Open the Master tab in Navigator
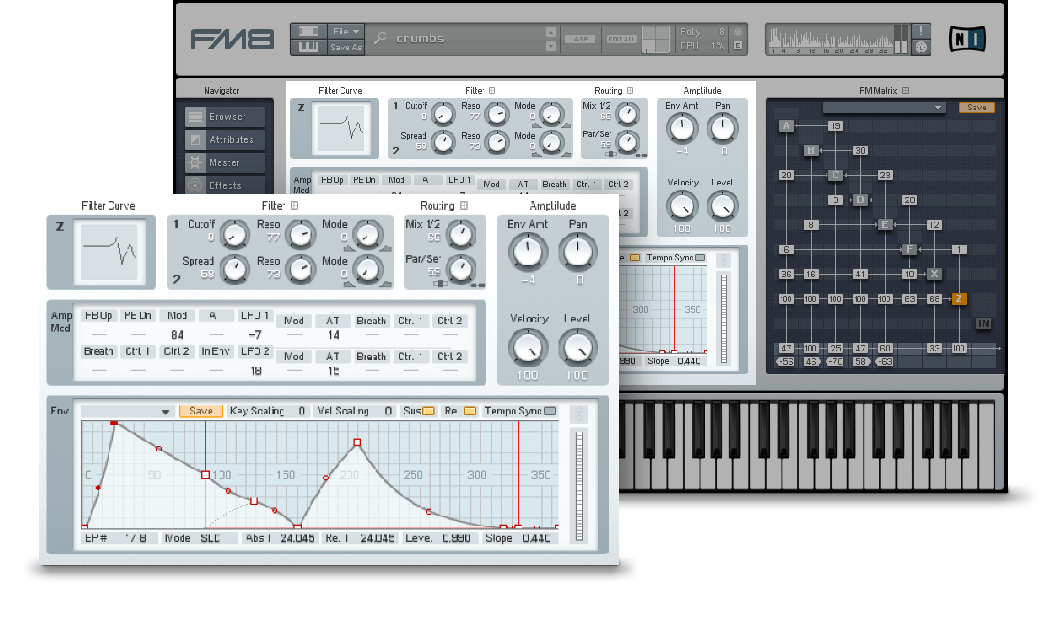This screenshot has height=640, width=1040. pos(225,162)
